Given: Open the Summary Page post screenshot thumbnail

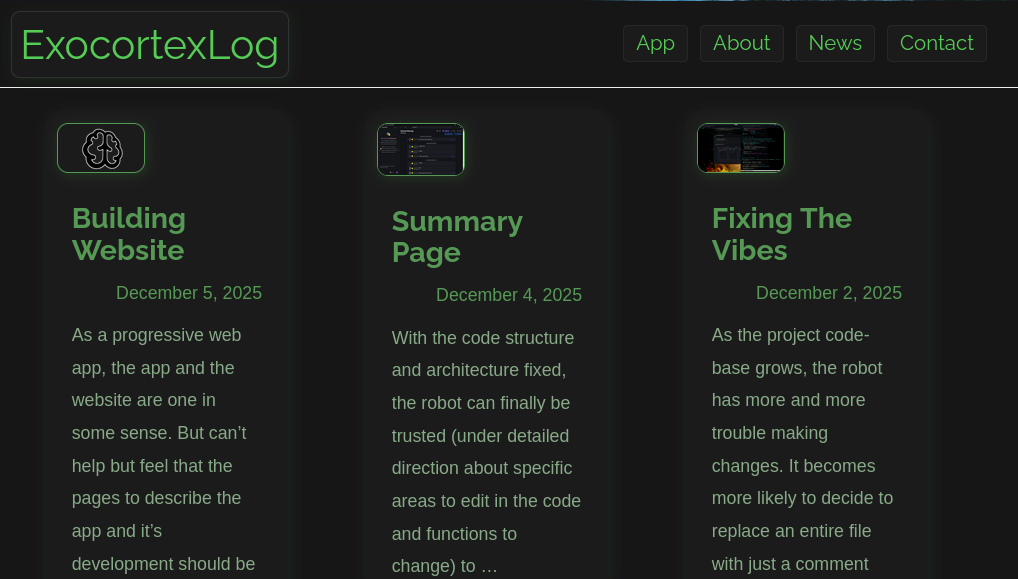Looking at the screenshot, I should 420,149.
